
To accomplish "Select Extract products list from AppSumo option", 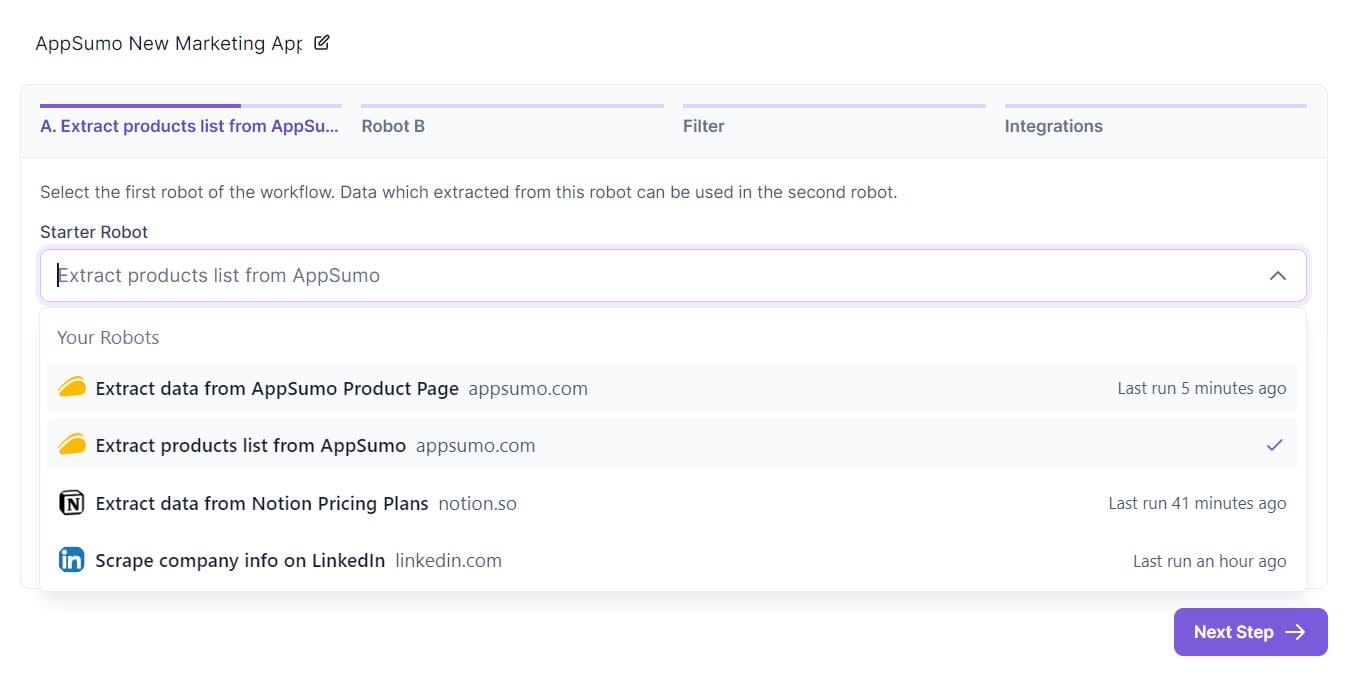I will (251, 445).
